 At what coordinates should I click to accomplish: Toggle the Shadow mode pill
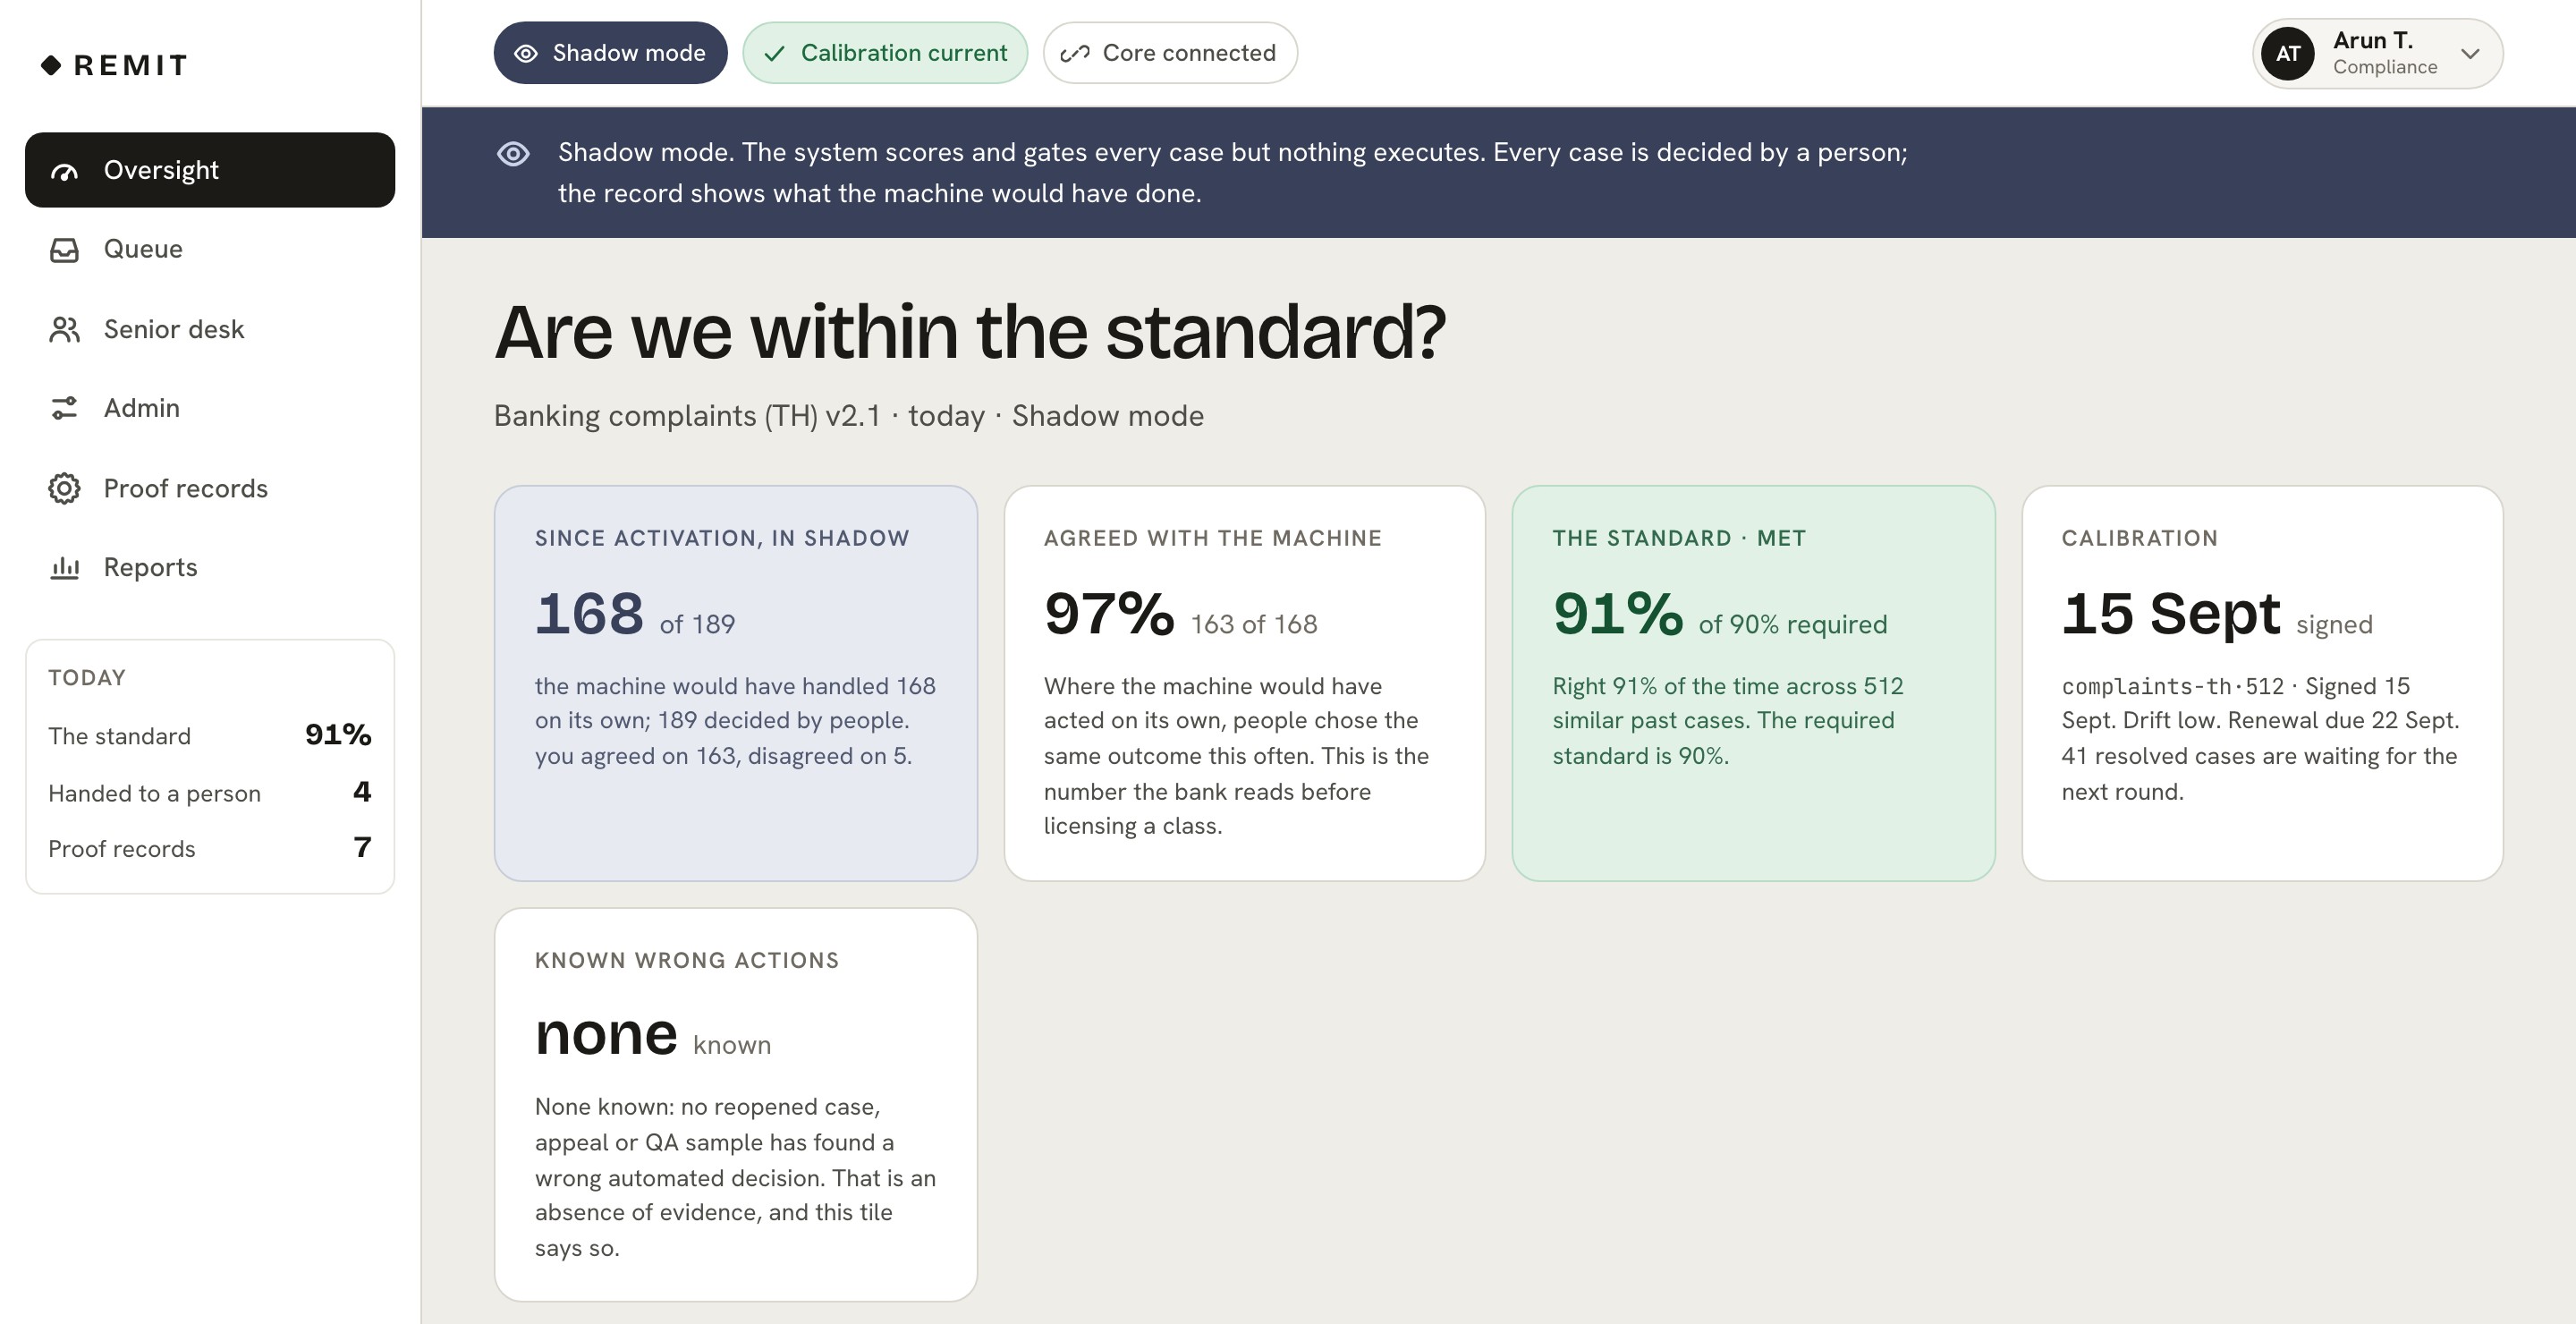pyautogui.click(x=610, y=53)
